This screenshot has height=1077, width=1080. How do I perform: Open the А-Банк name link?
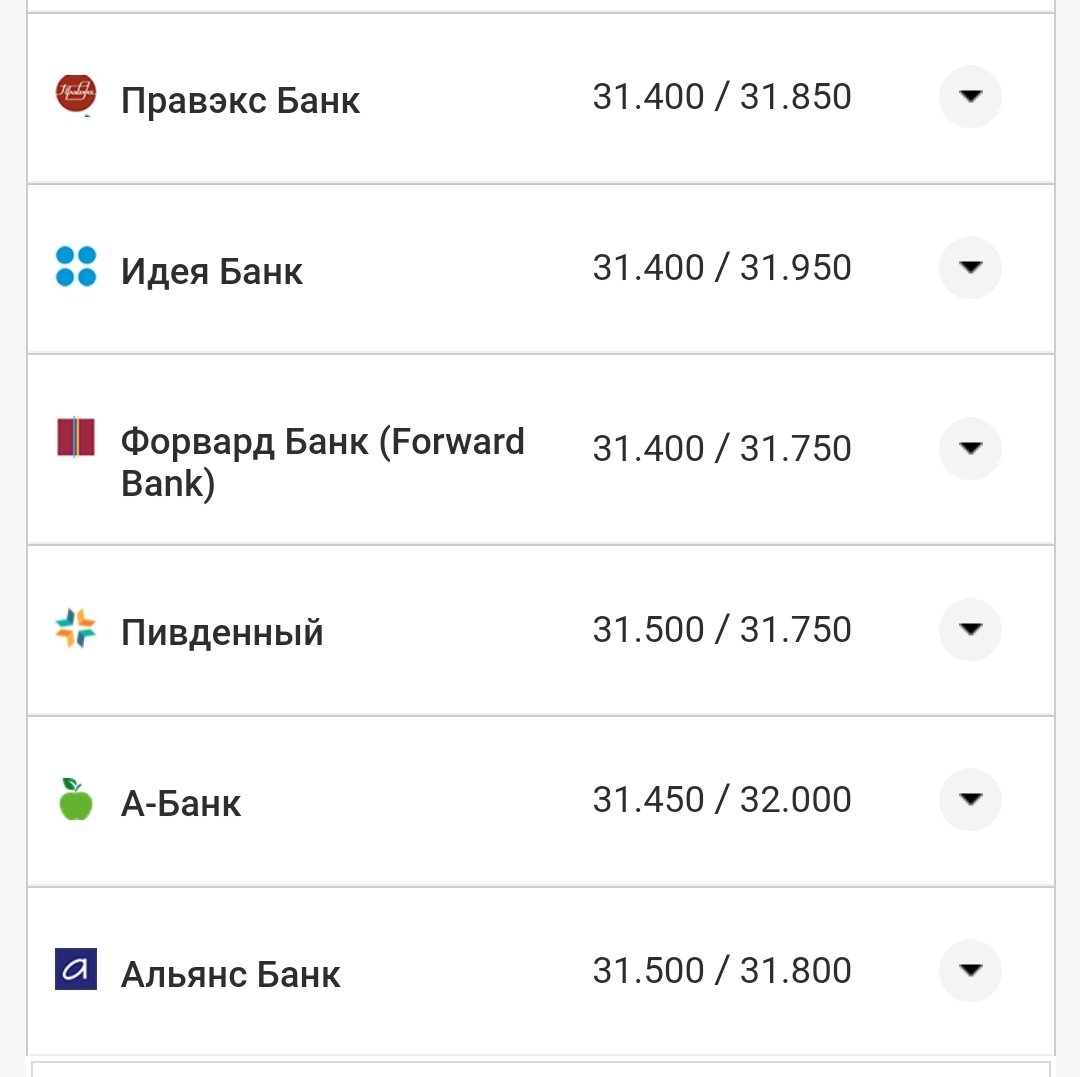(x=181, y=804)
